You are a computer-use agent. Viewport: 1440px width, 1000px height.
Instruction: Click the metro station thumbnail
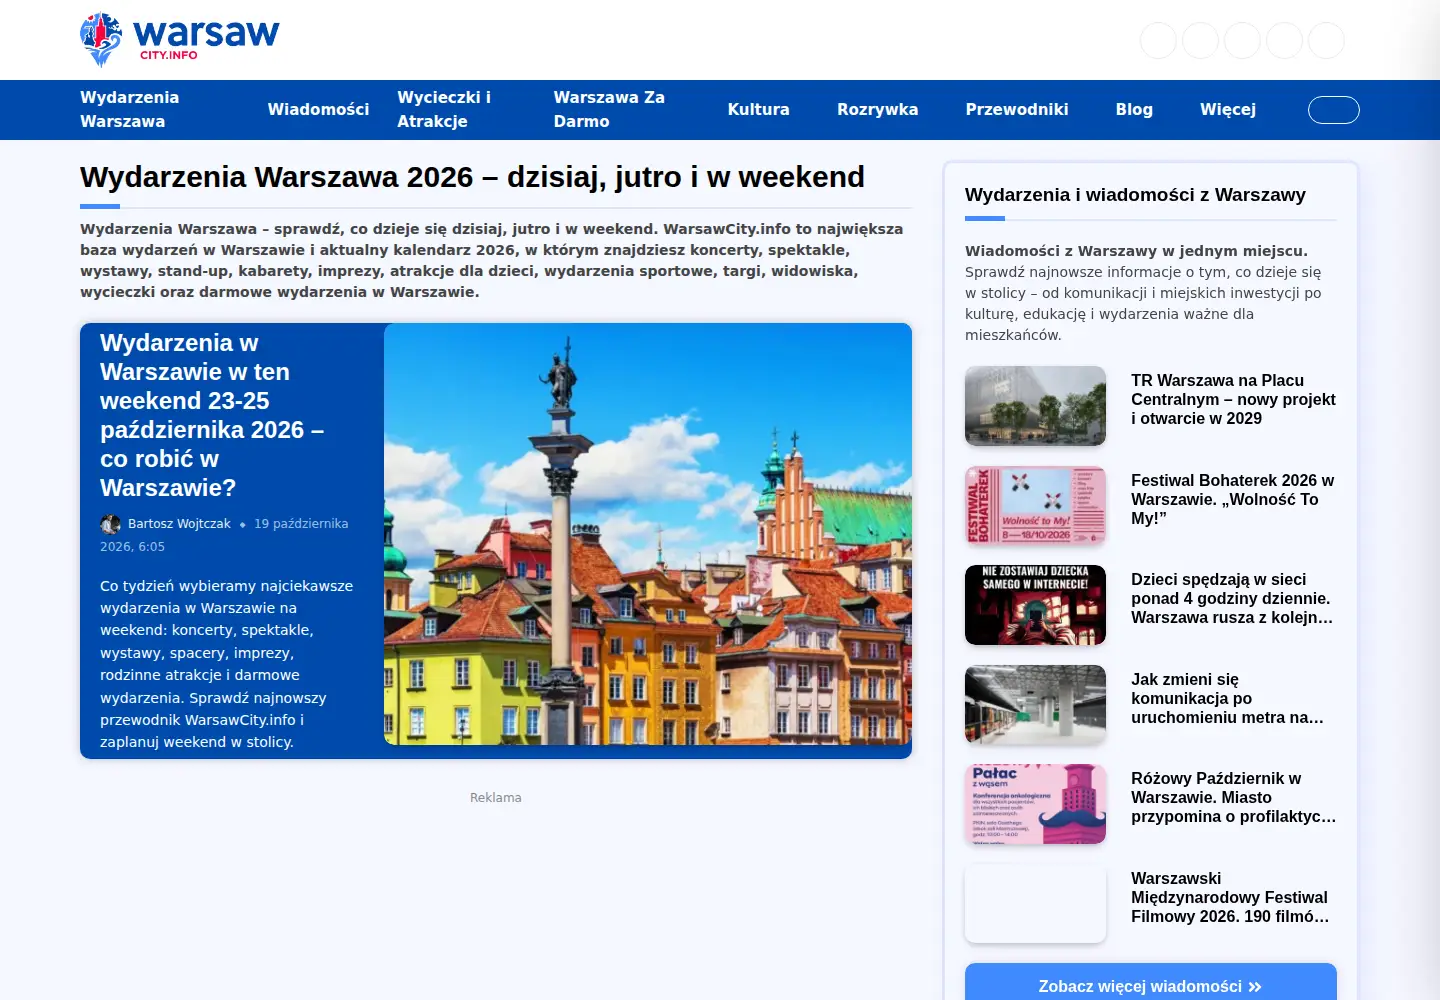pos(1035,704)
